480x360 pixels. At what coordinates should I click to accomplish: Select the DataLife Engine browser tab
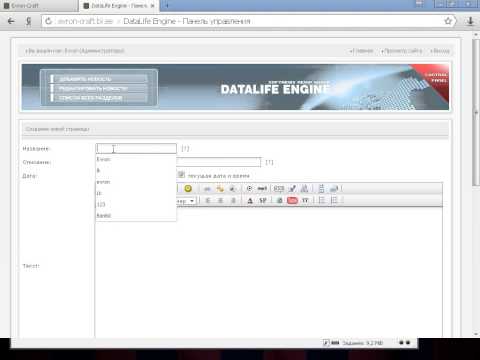[118, 6]
